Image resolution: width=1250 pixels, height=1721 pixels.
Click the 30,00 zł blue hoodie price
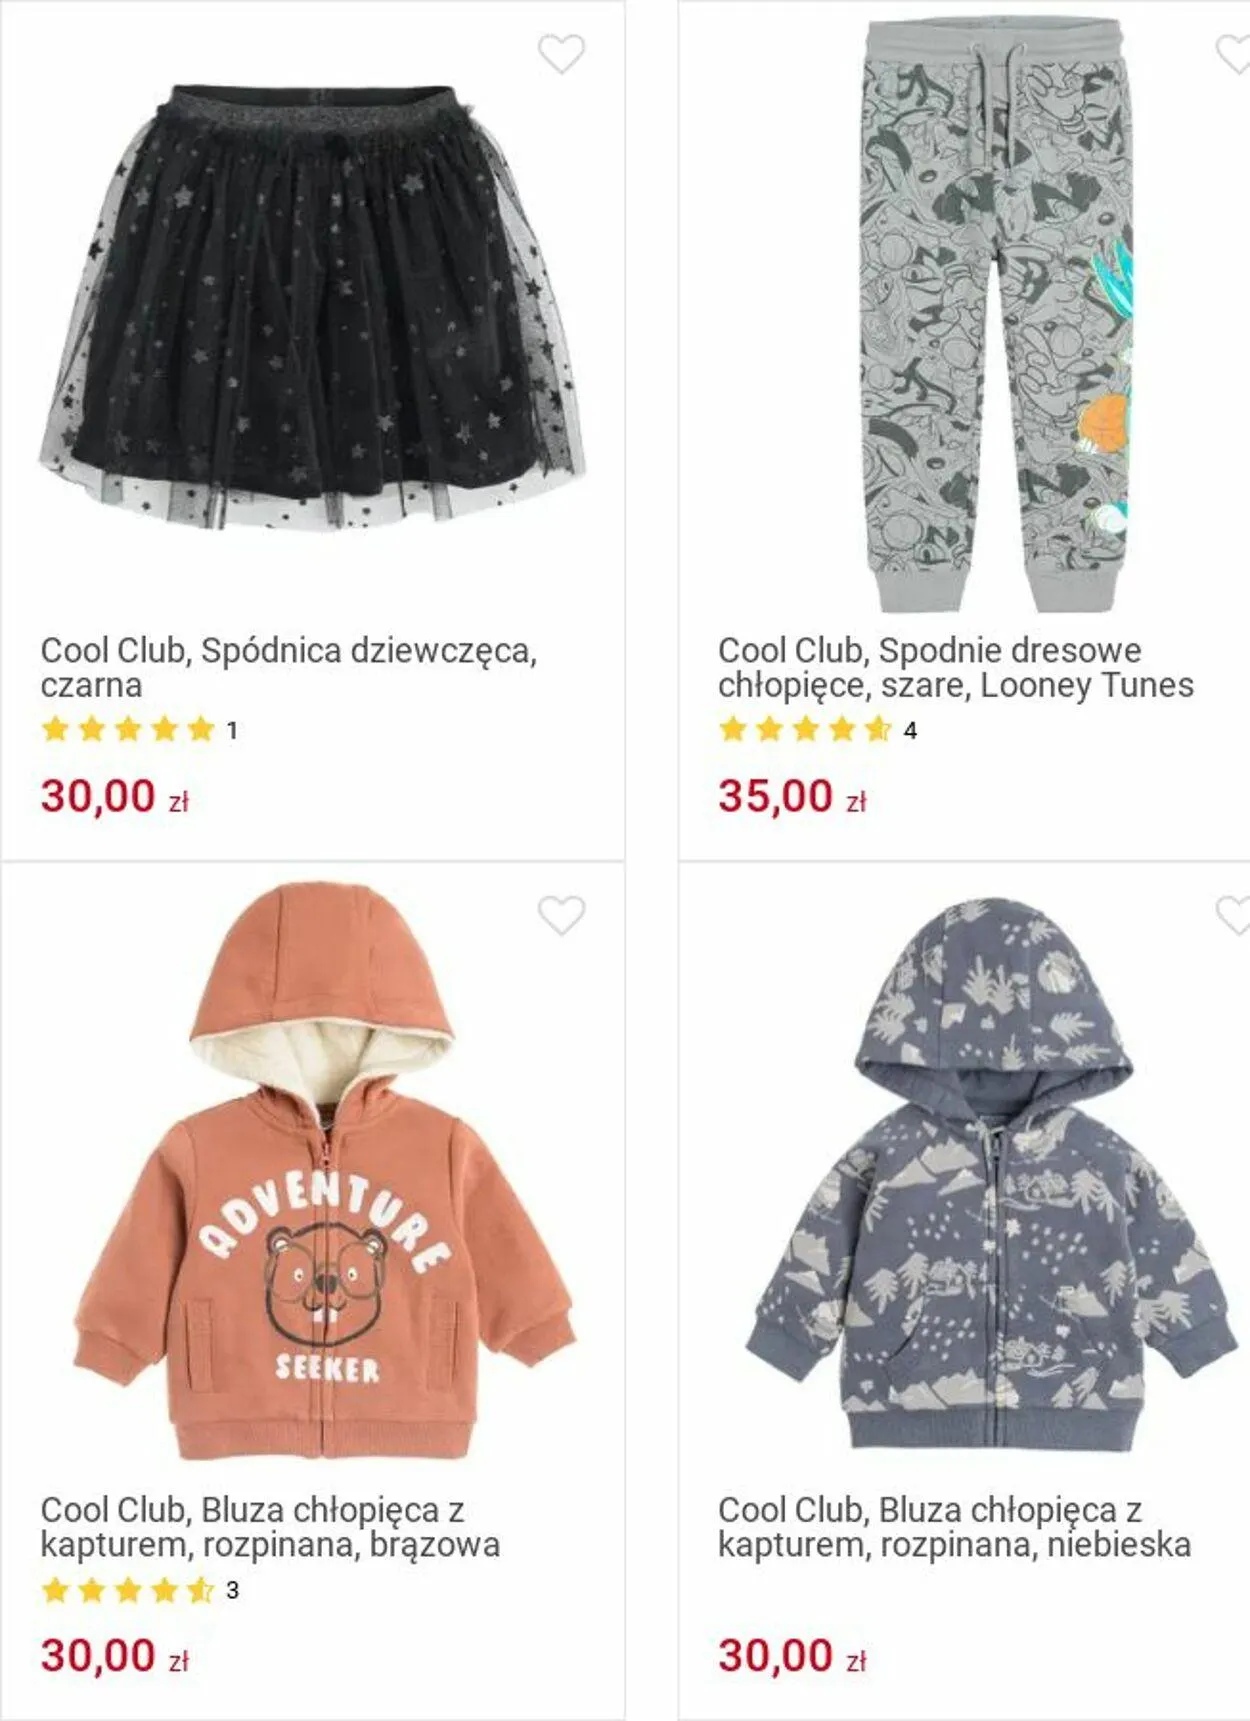(x=792, y=1656)
